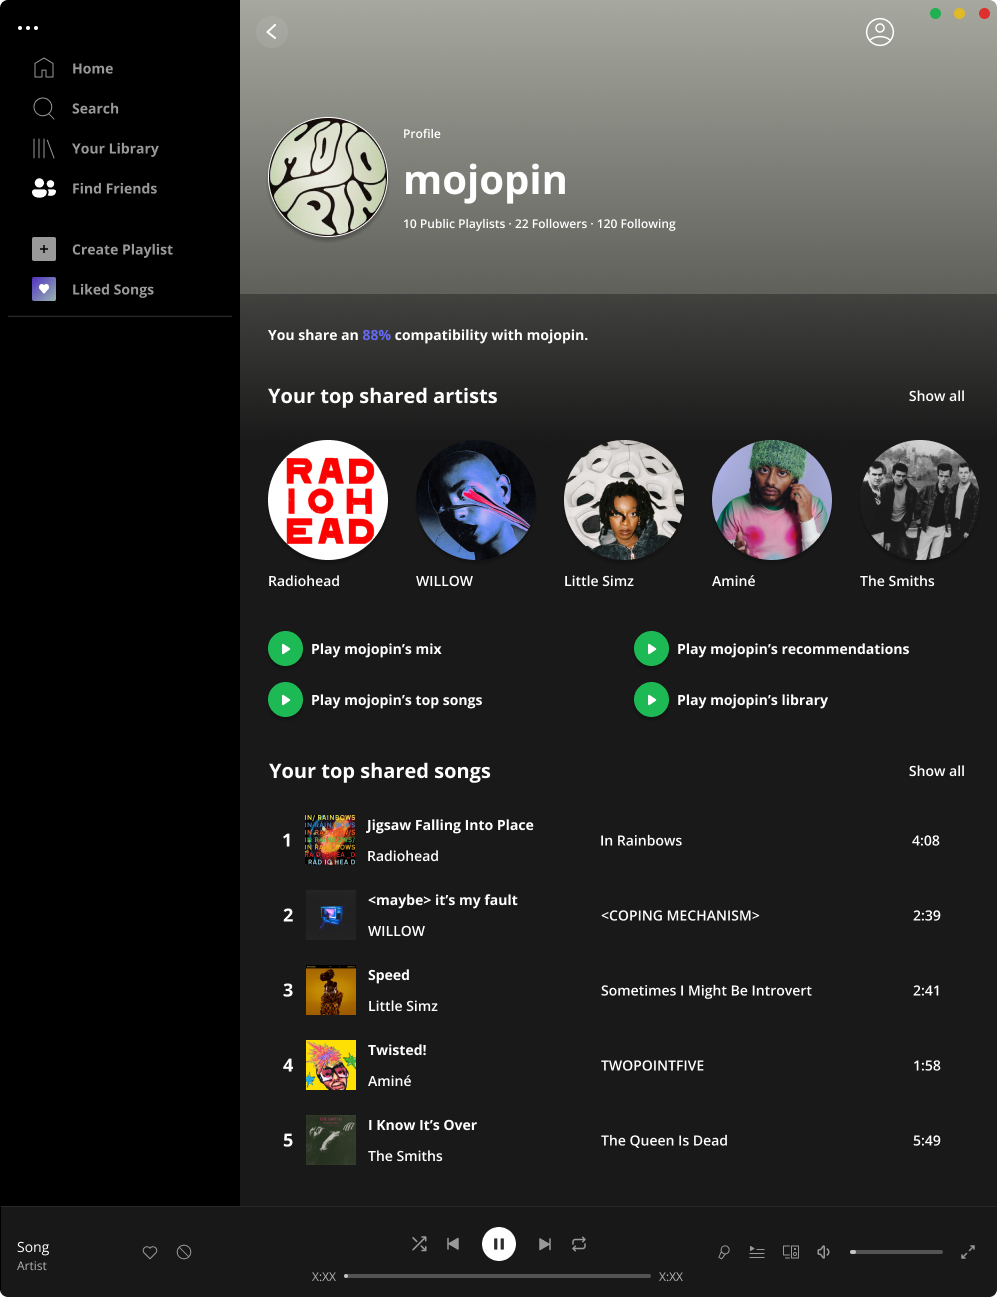Mute the volume speaker icon
997x1297 pixels.
click(824, 1252)
